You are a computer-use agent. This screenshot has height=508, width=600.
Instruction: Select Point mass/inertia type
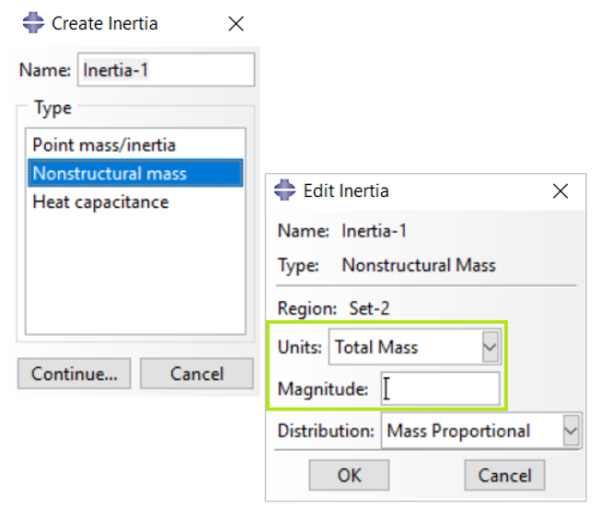pyautogui.click(x=135, y=145)
